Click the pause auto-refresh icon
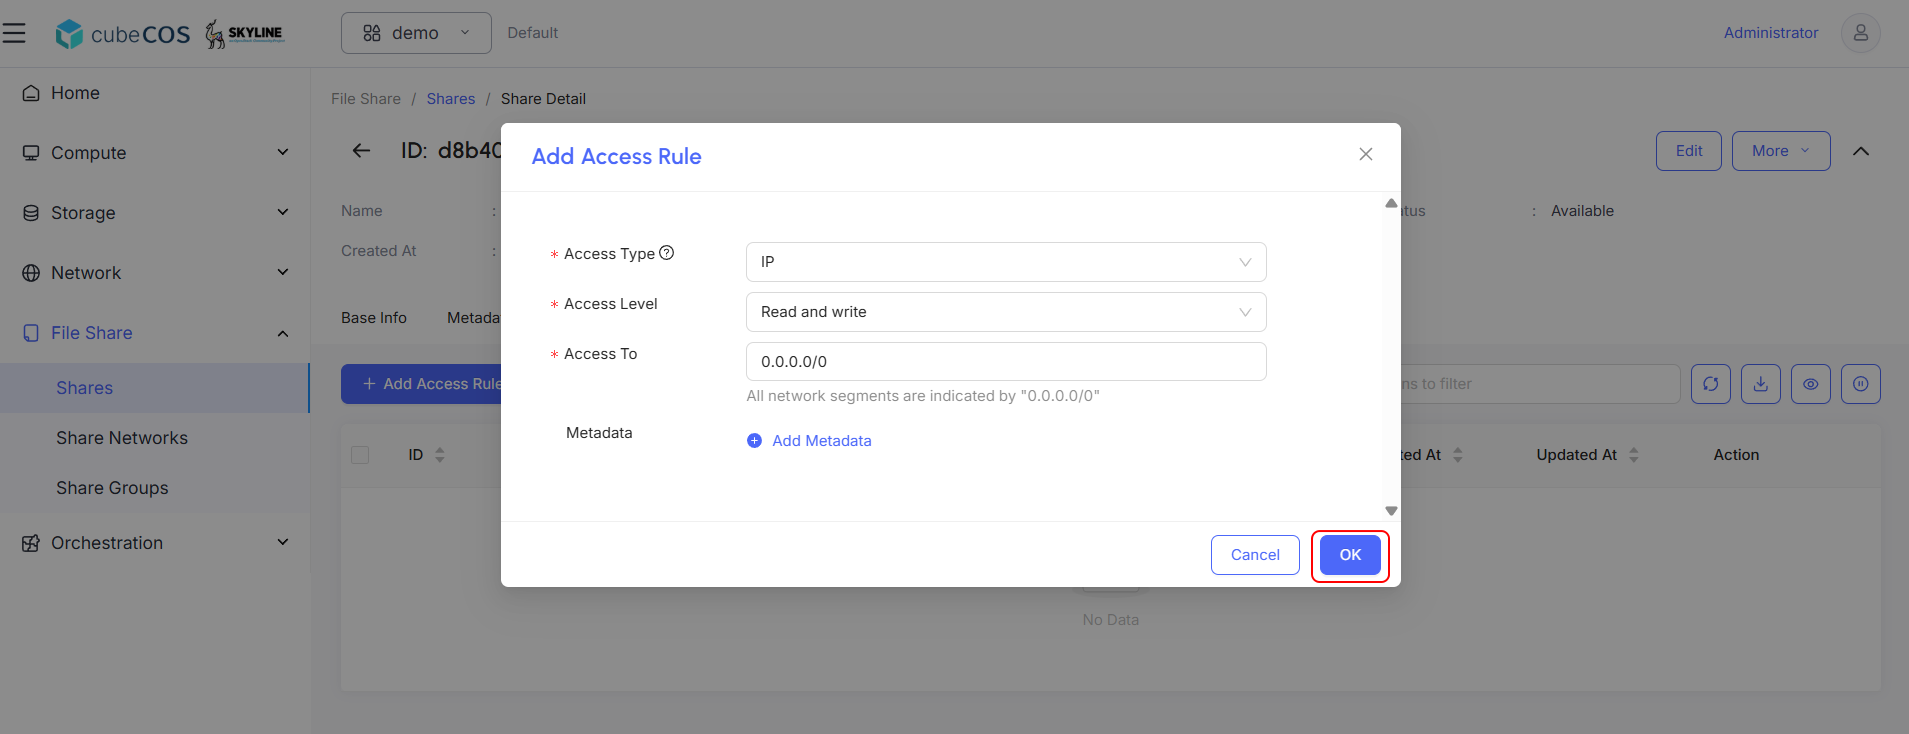 (1861, 384)
